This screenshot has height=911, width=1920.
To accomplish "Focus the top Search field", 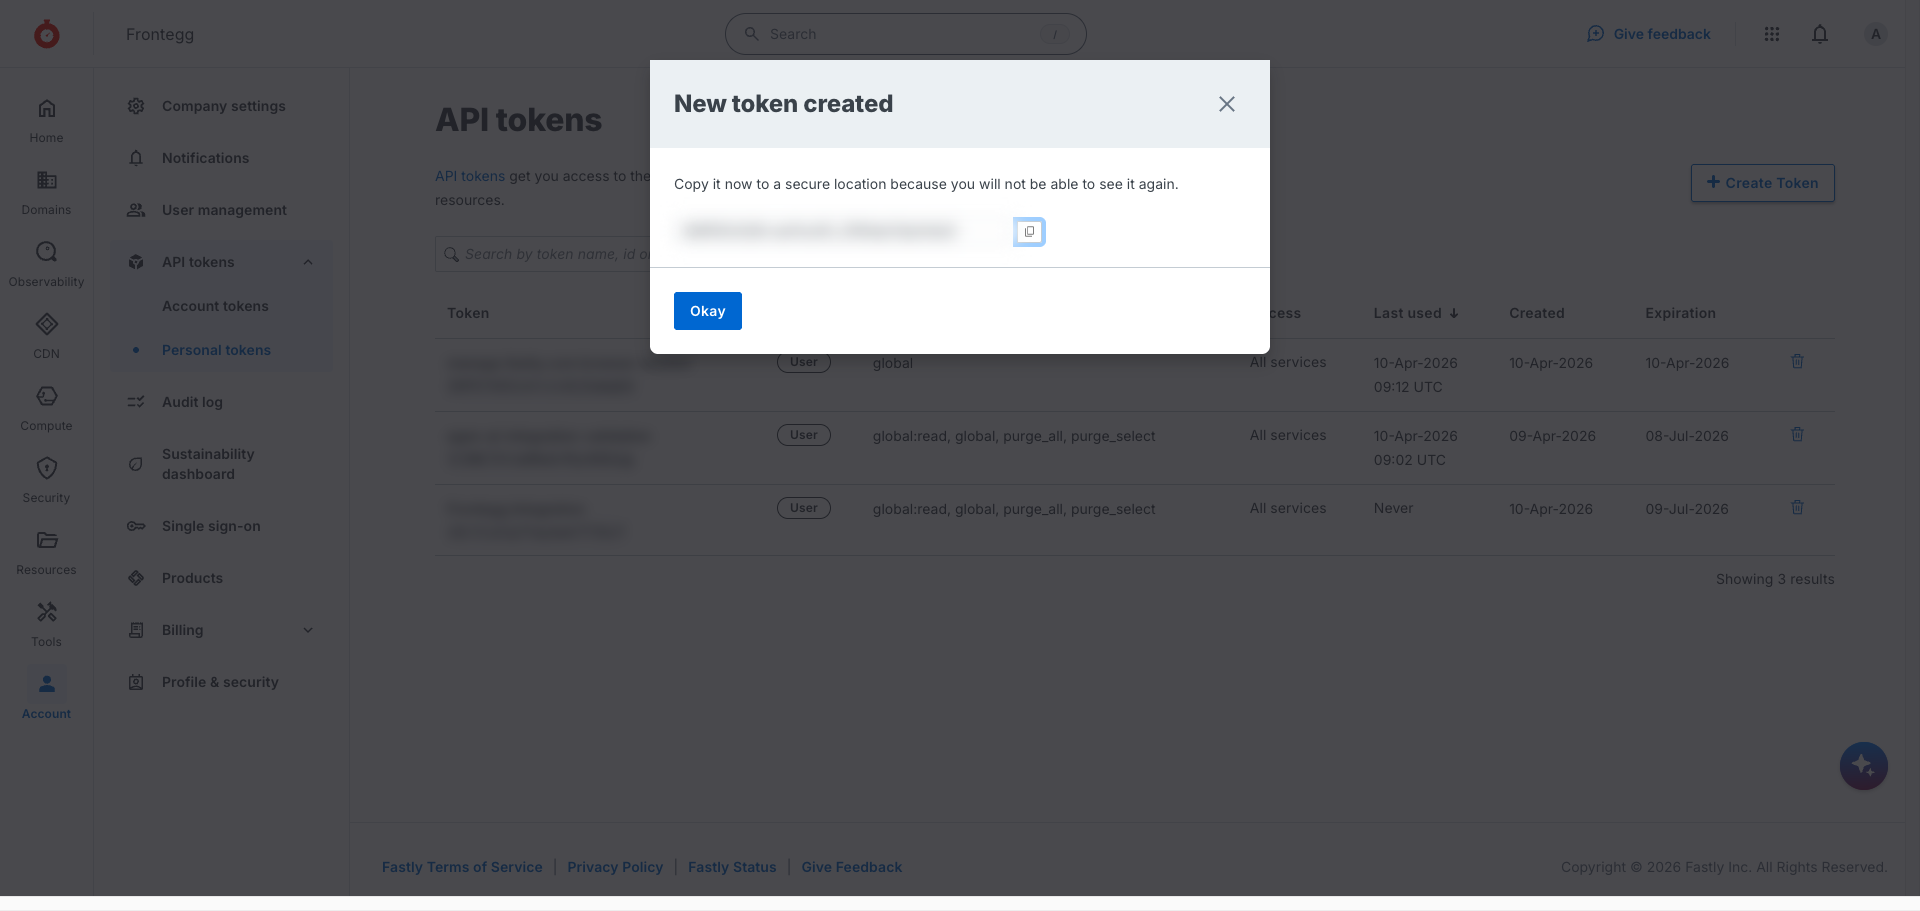I will click(x=905, y=34).
